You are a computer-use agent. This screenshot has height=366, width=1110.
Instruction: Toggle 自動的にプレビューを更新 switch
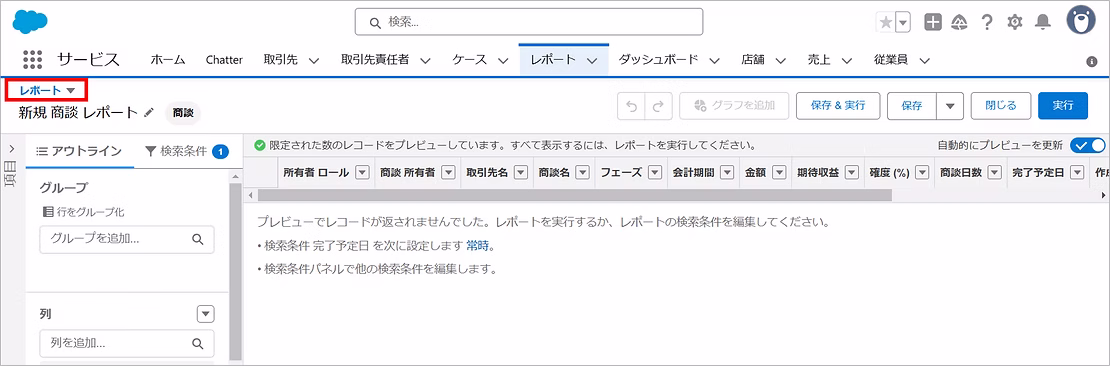[x=1087, y=145]
